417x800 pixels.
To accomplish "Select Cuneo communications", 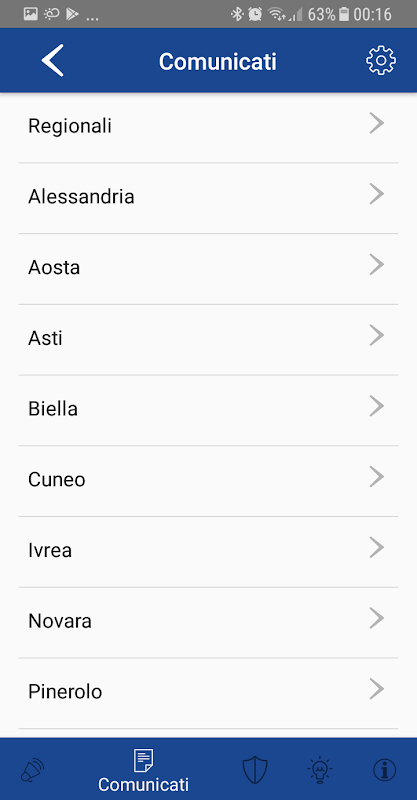I will (x=208, y=481).
